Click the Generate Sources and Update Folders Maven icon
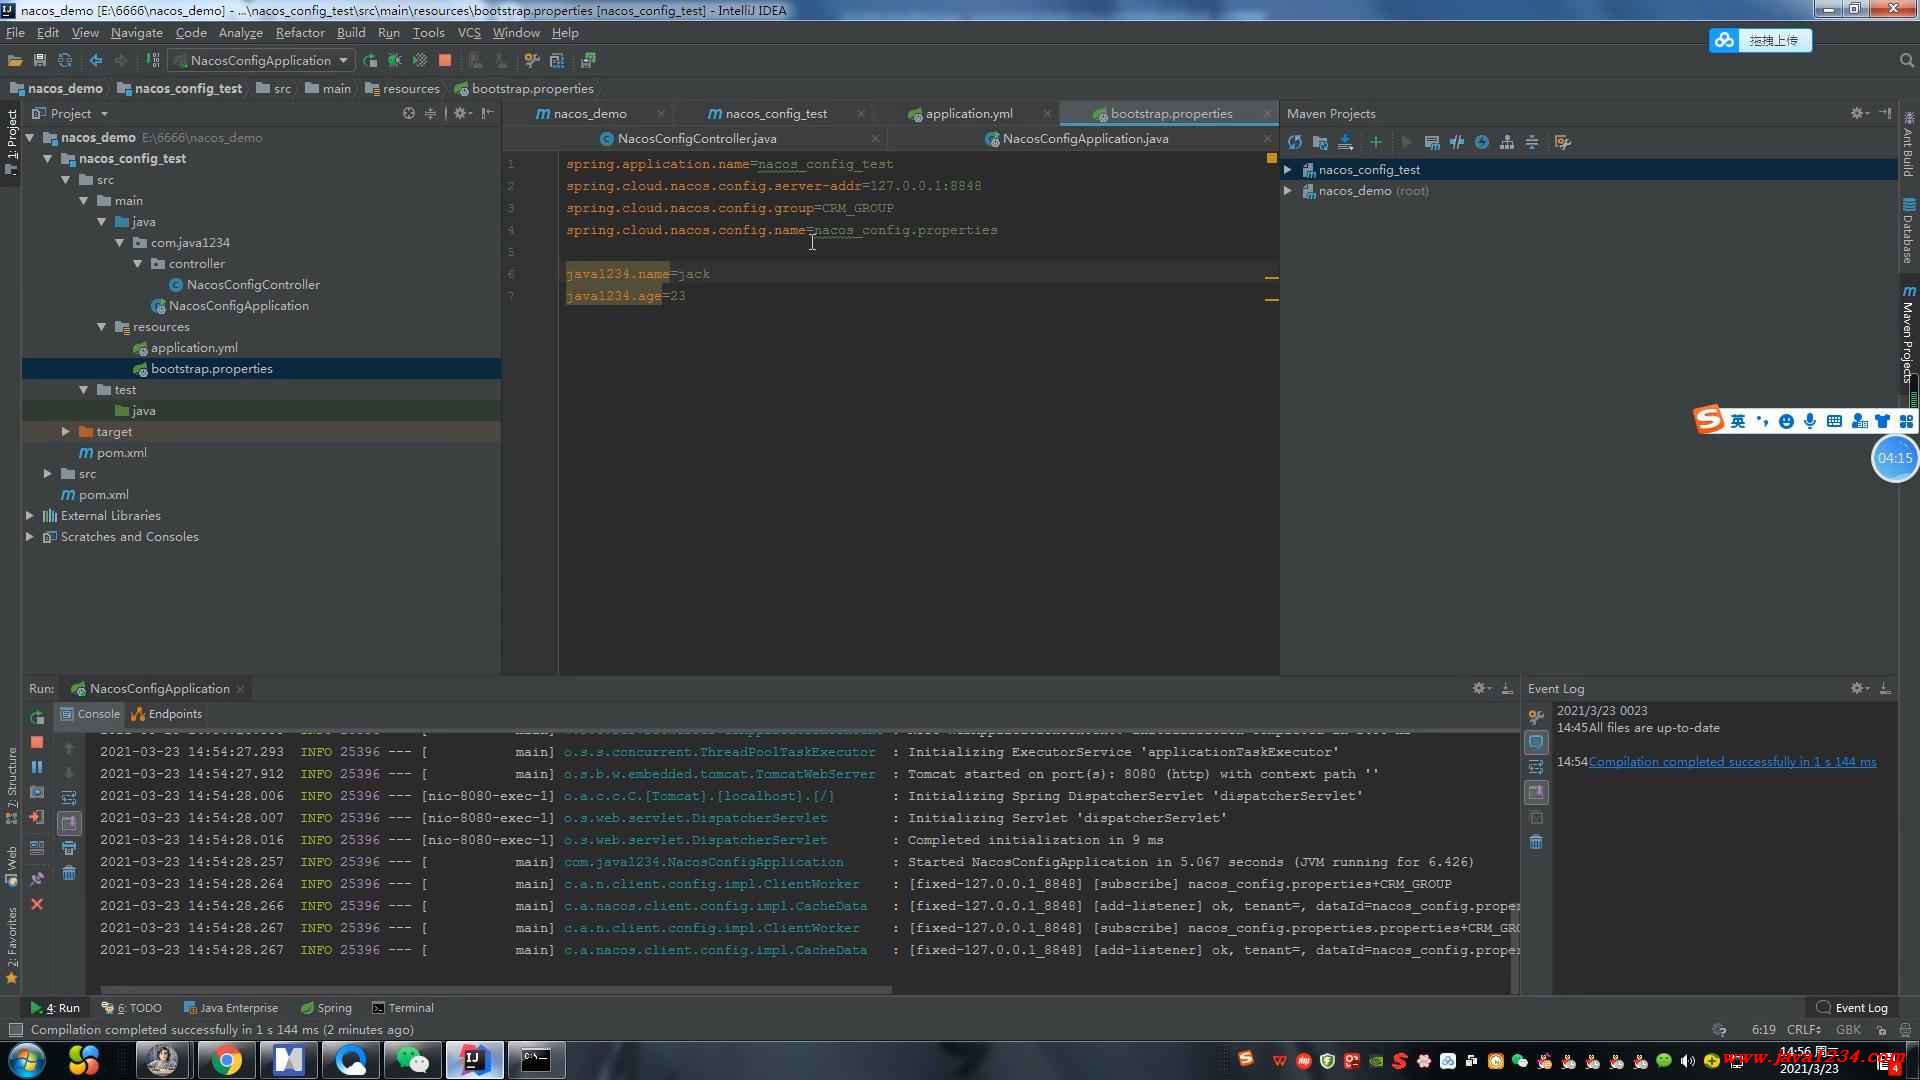The width and height of the screenshot is (1920, 1080). click(1320, 143)
